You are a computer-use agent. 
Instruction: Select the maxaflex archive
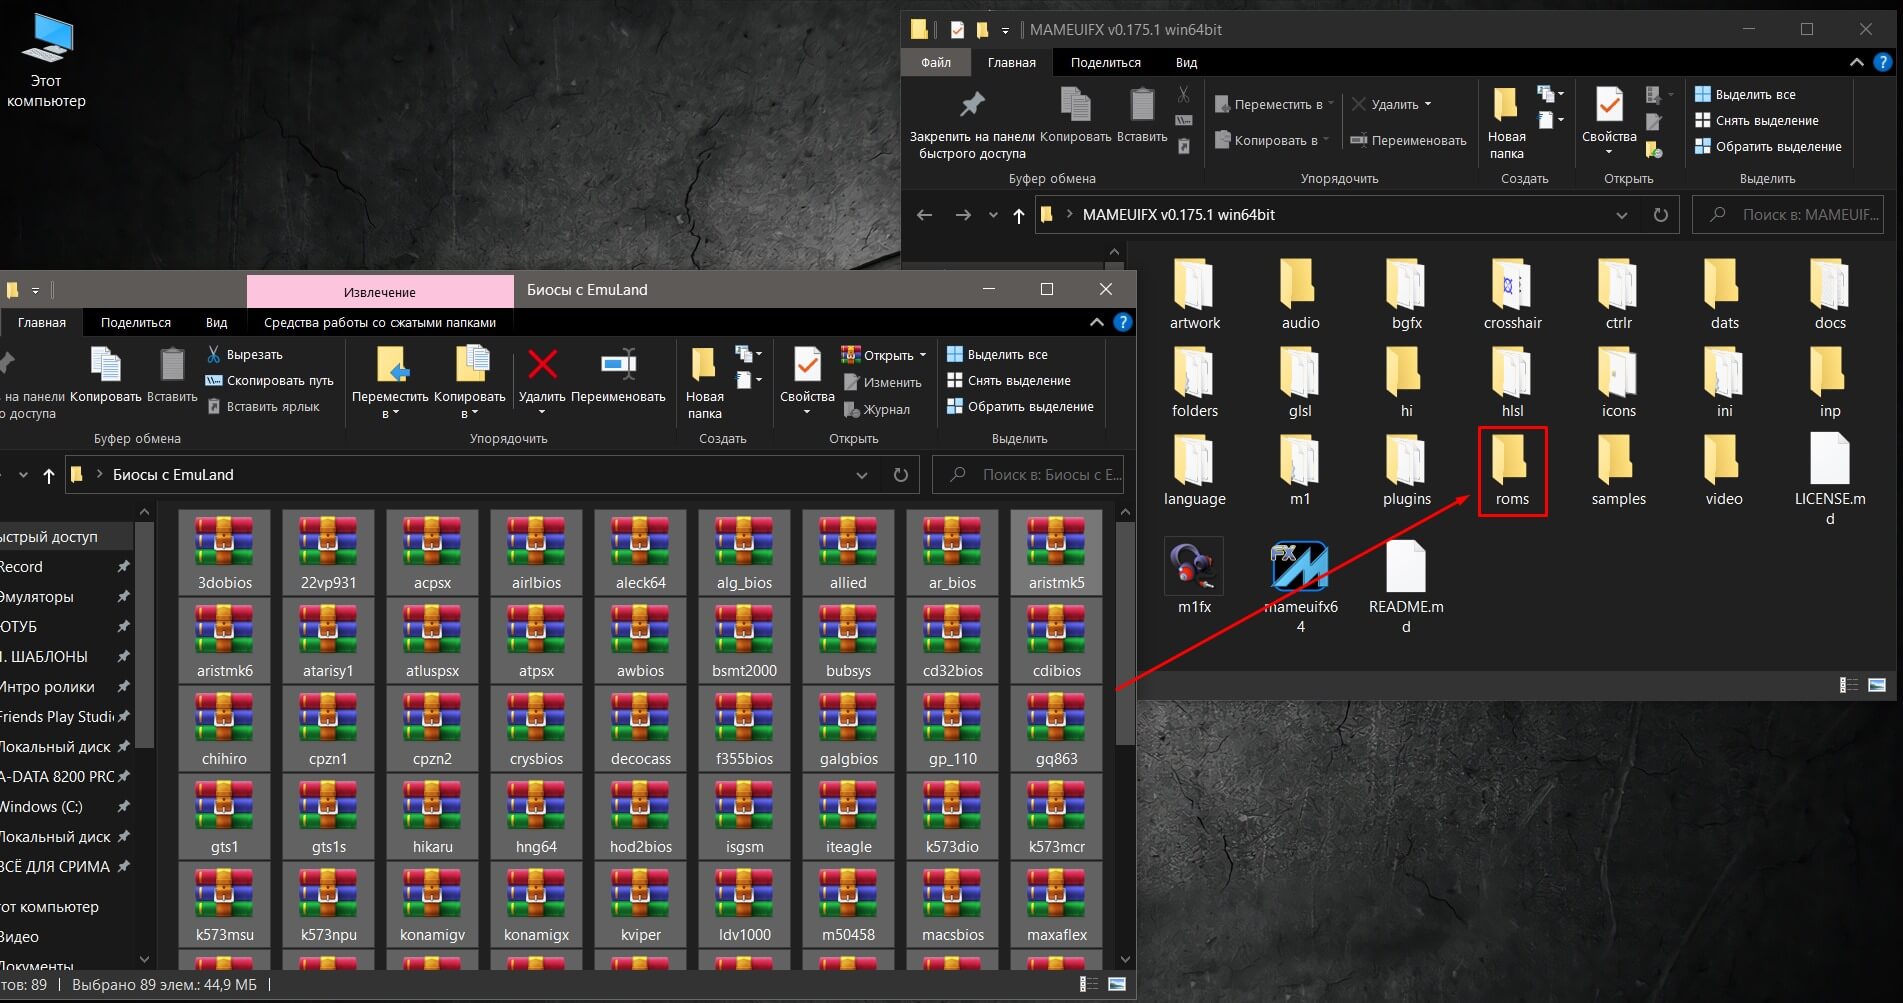point(1056,904)
